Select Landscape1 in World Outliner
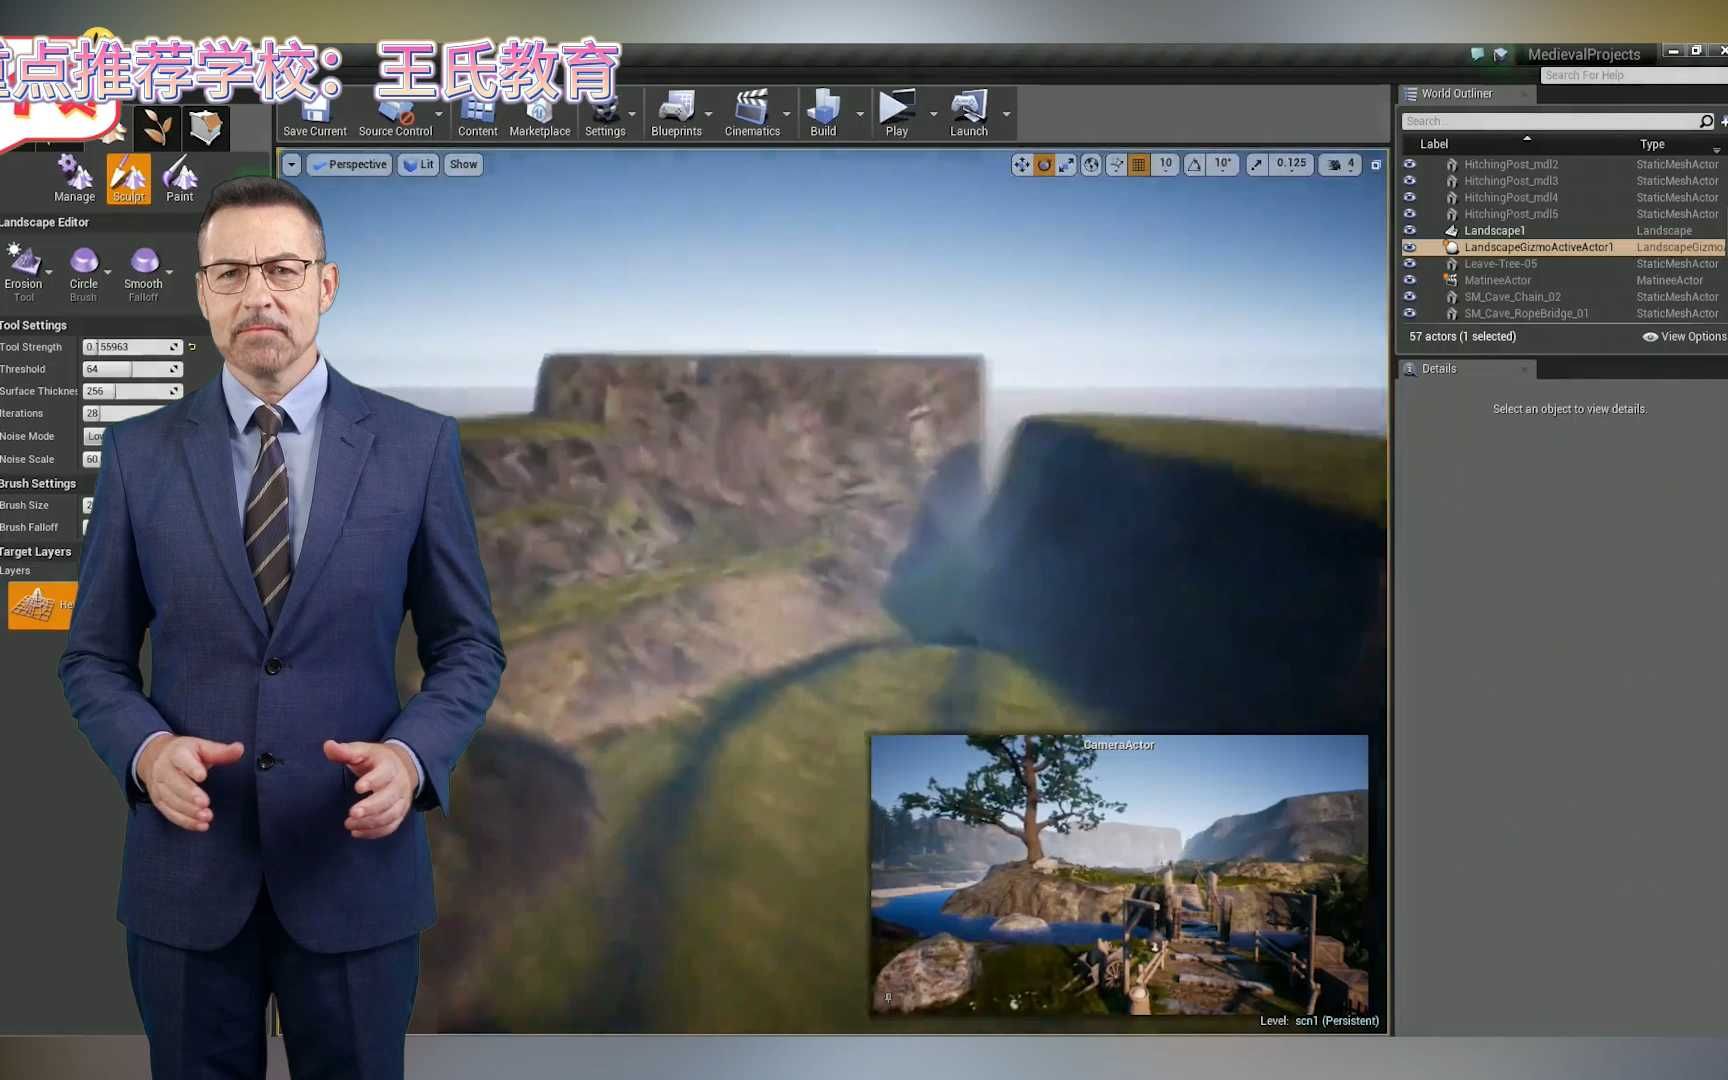This screenshot has width=1728, height=1080. pos(1494,230)
